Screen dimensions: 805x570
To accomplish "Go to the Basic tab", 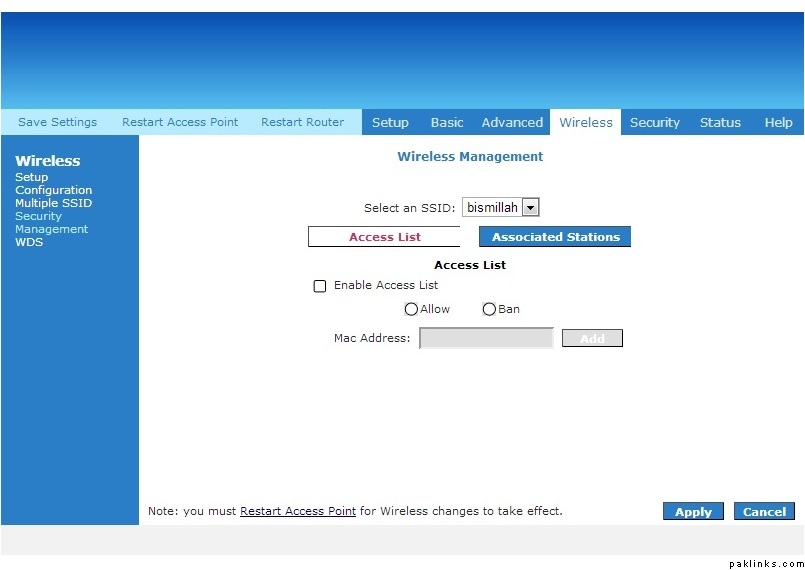I will pos(447,123).
